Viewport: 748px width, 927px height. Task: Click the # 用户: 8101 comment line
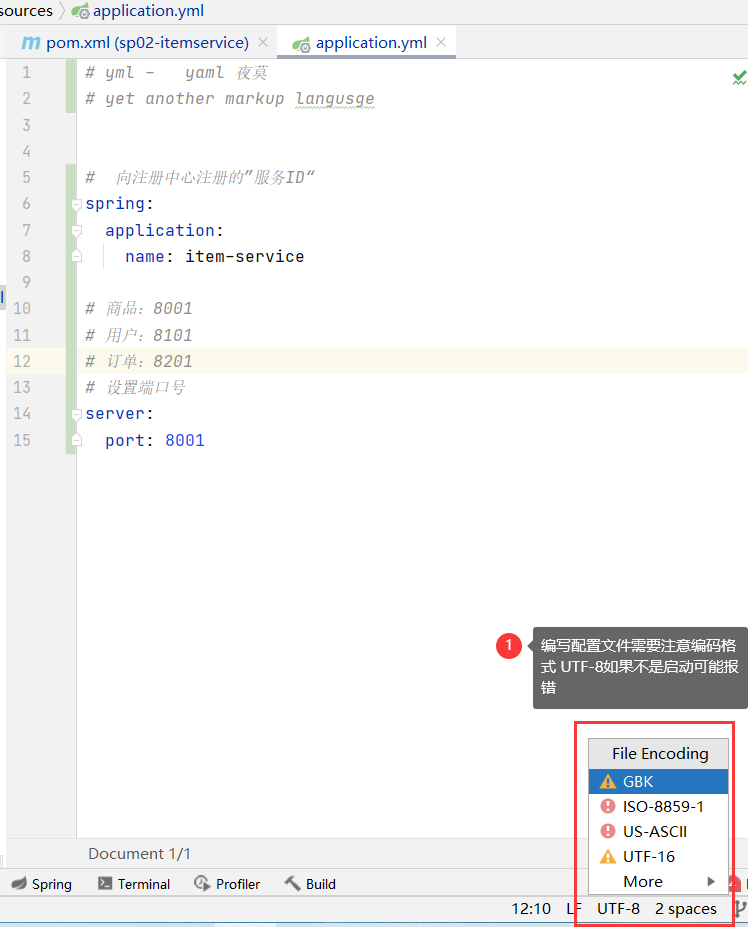[x=139, y=335]
